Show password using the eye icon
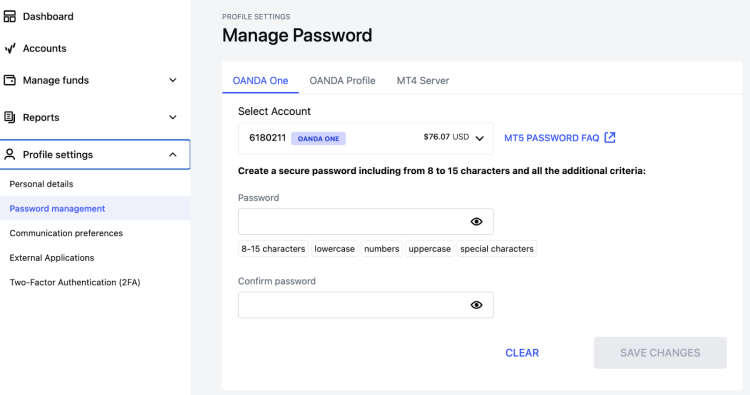This screenshot has width=750, height=395. [476, 221]
